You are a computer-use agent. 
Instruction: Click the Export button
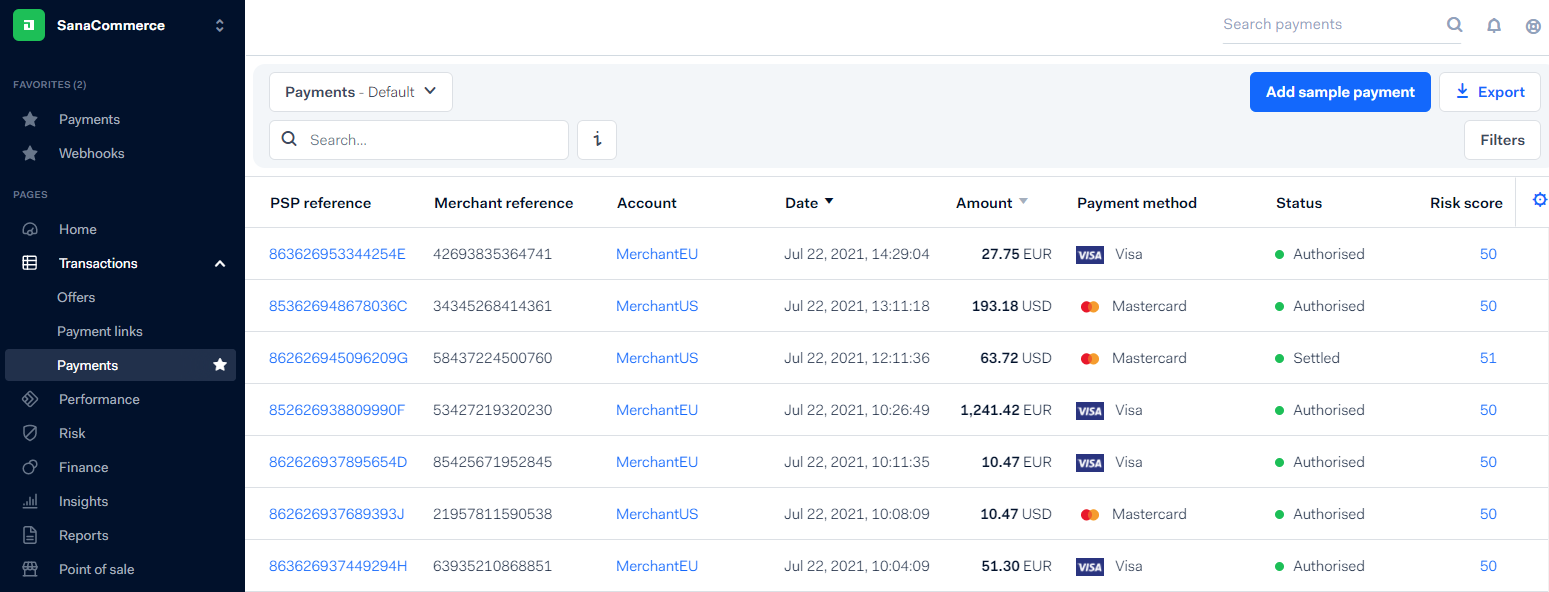(x=1490, y=92)
